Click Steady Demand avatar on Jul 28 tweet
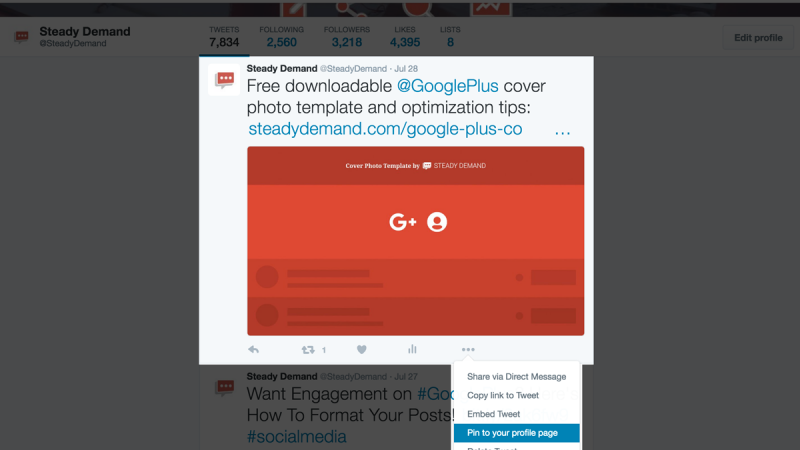Image resolution: width=800 pixels, height=450 pixels. point(224,80)
